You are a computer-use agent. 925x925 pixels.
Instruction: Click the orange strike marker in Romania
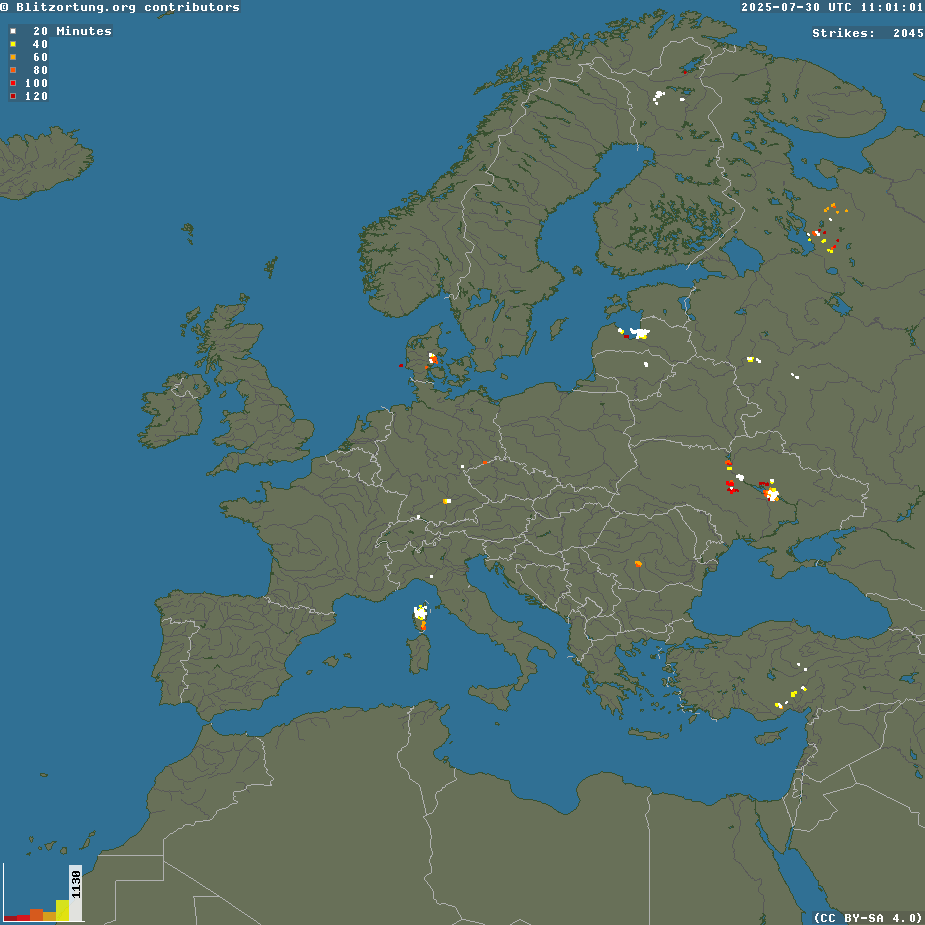638,564
